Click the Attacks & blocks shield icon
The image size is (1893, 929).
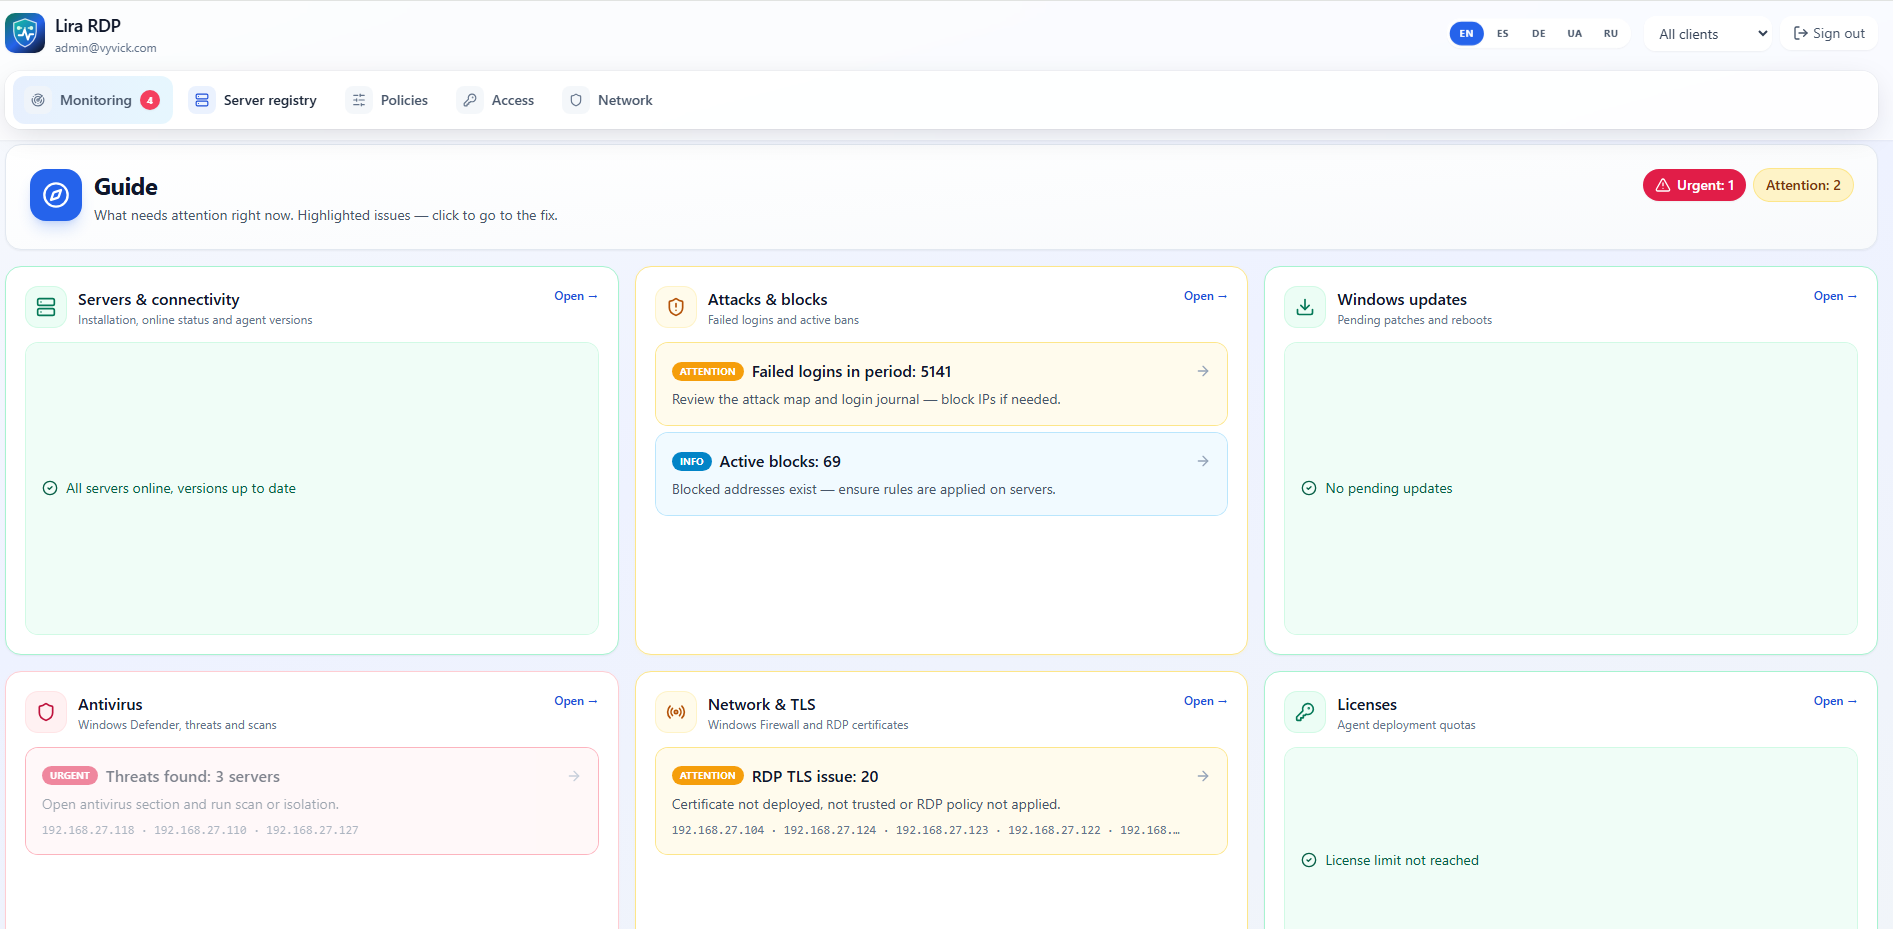pos(676,307)
